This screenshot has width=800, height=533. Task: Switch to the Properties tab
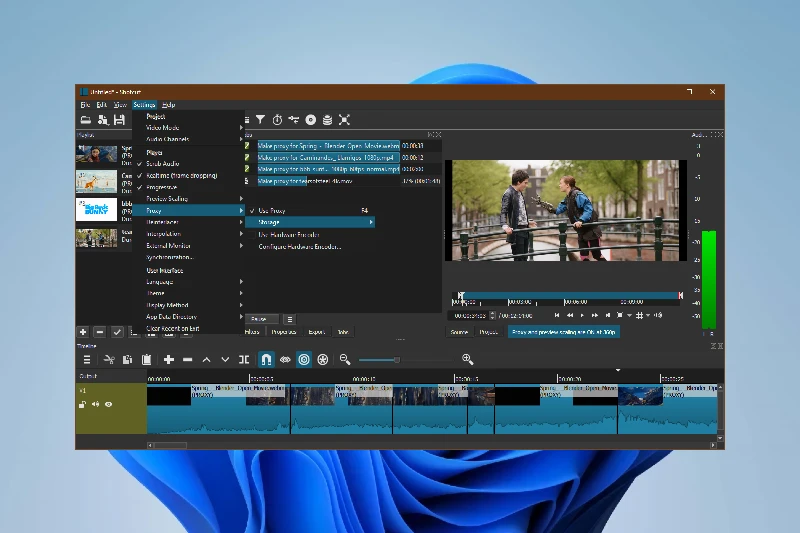[283, 332]
